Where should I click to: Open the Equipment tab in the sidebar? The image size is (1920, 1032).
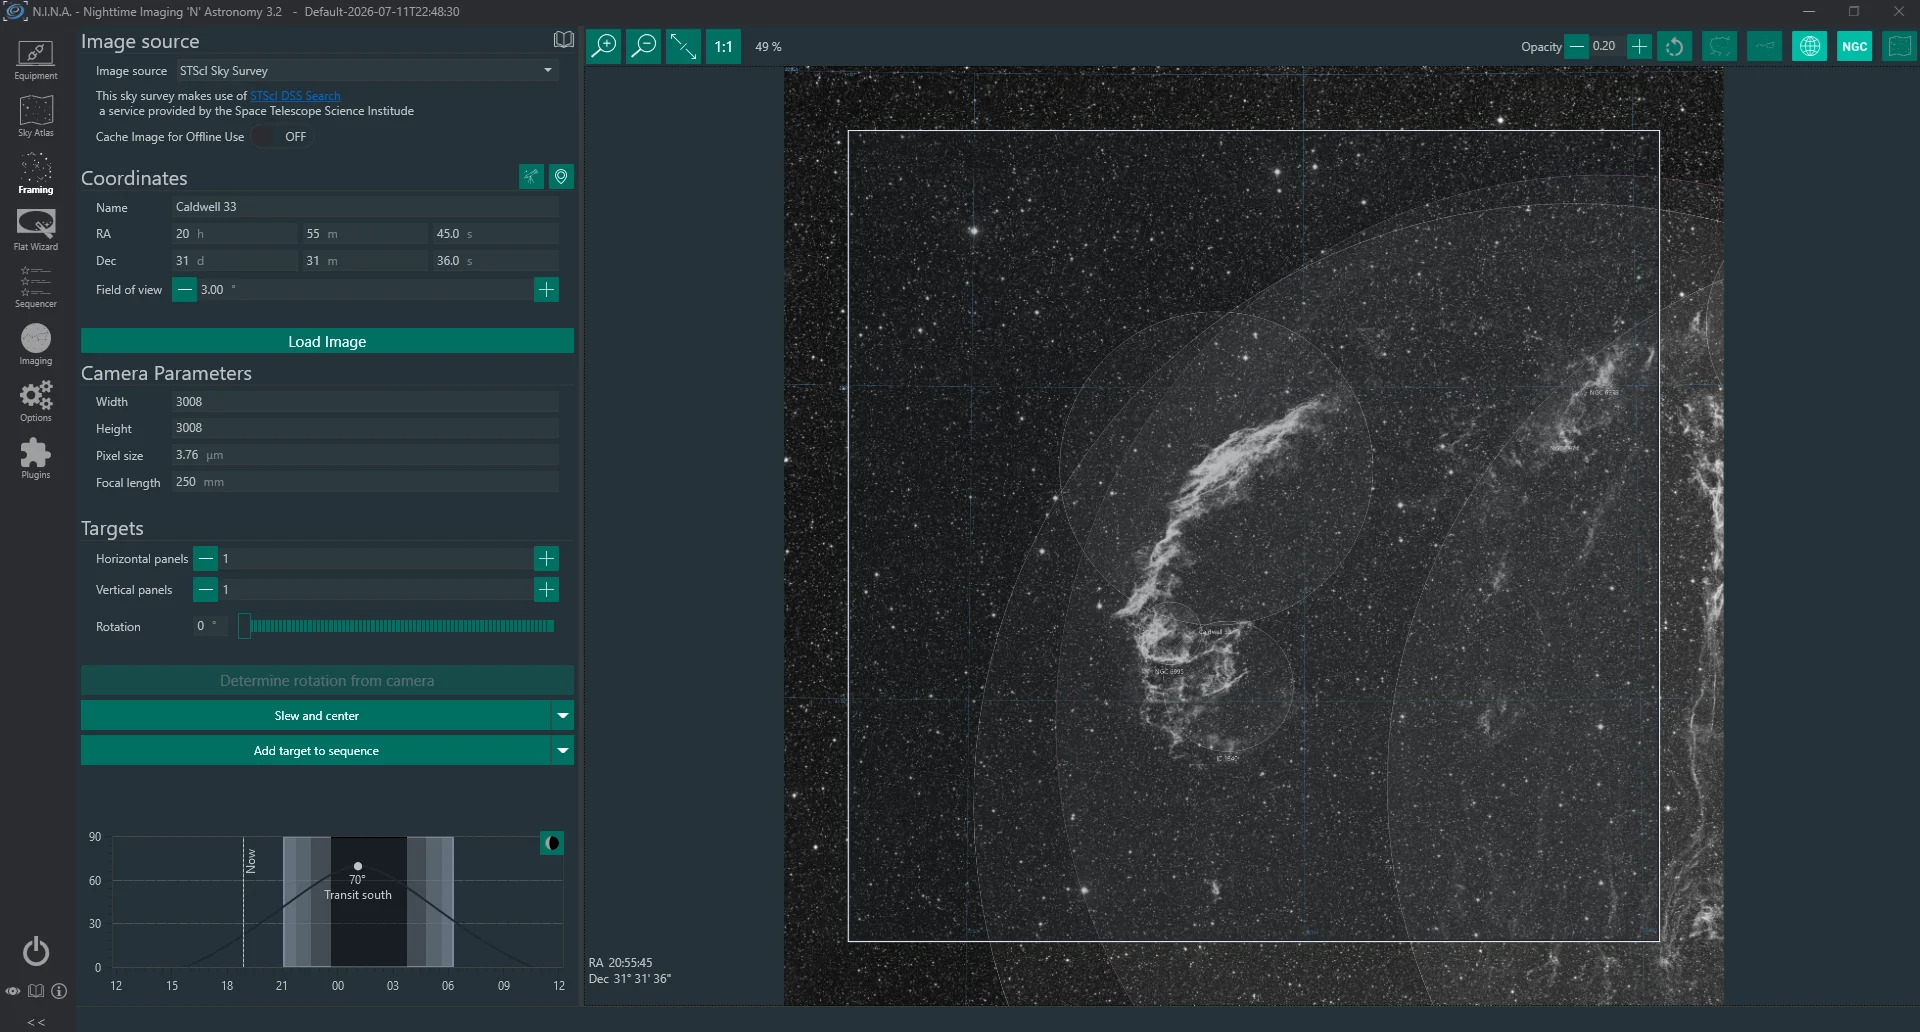[x=36, y=60]
